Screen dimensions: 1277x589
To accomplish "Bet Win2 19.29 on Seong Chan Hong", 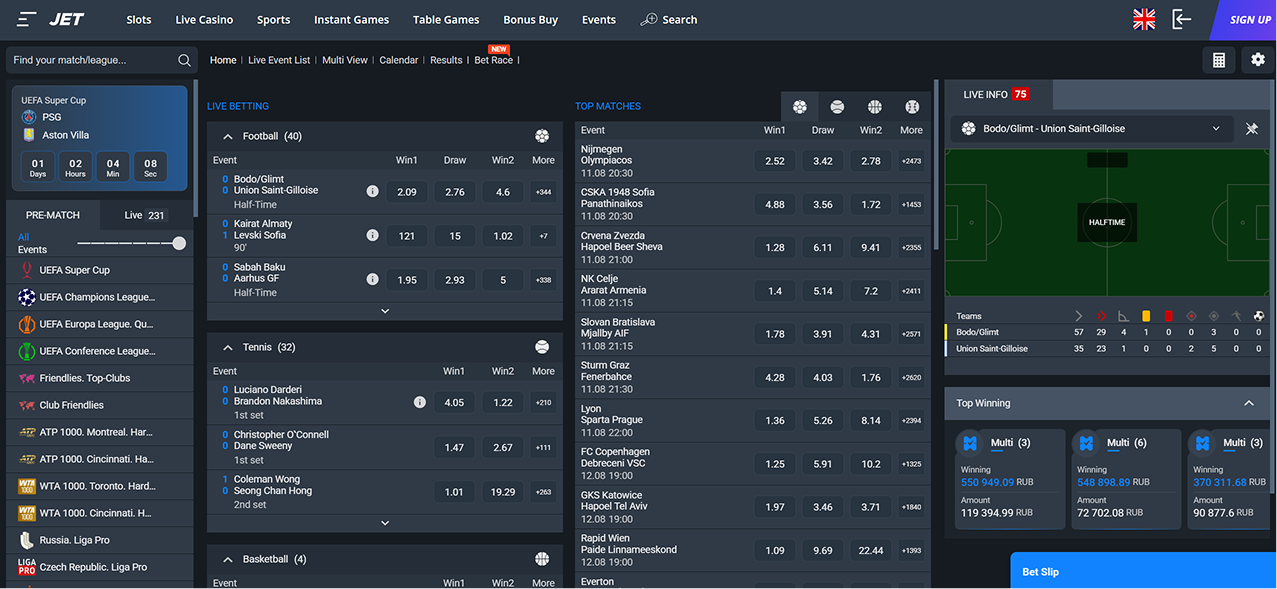I will click(503, 491).
